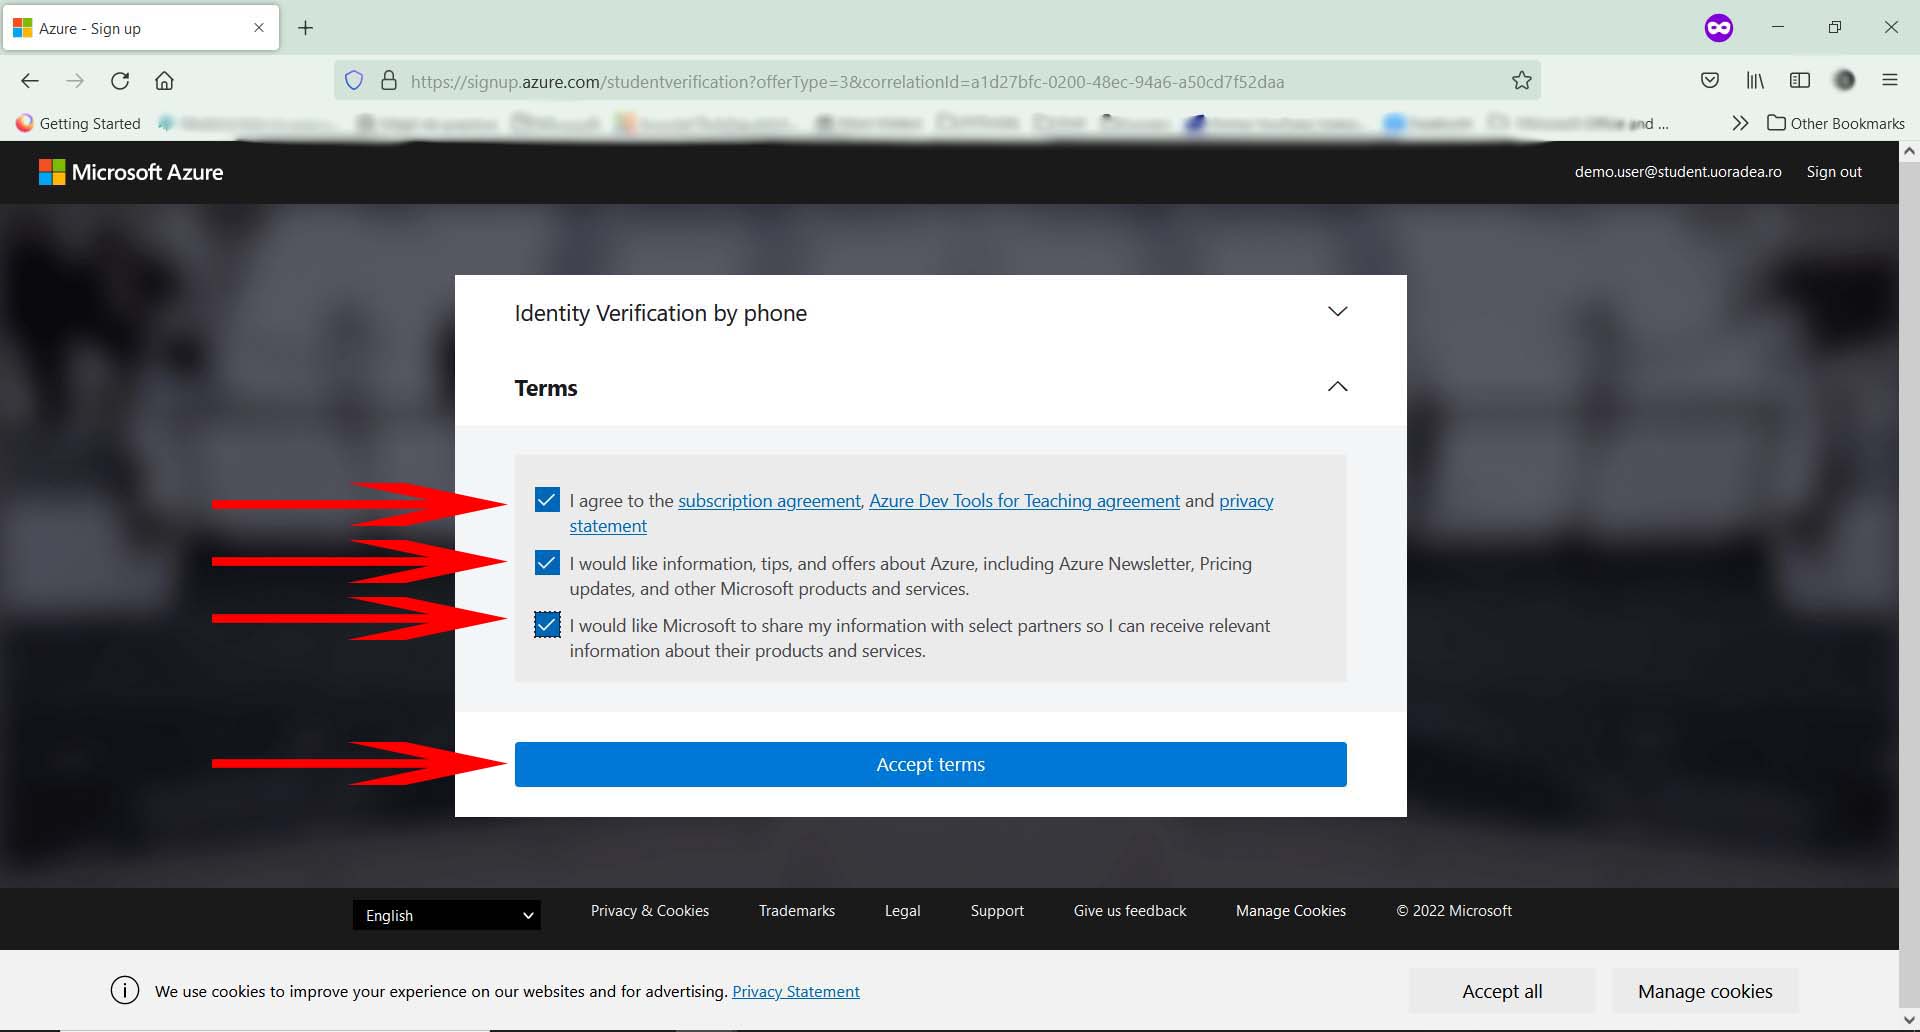This screenshot has height=1032, width=1920.
Task: Open the tracking protection shield icon
Action: tap(354, 81)
